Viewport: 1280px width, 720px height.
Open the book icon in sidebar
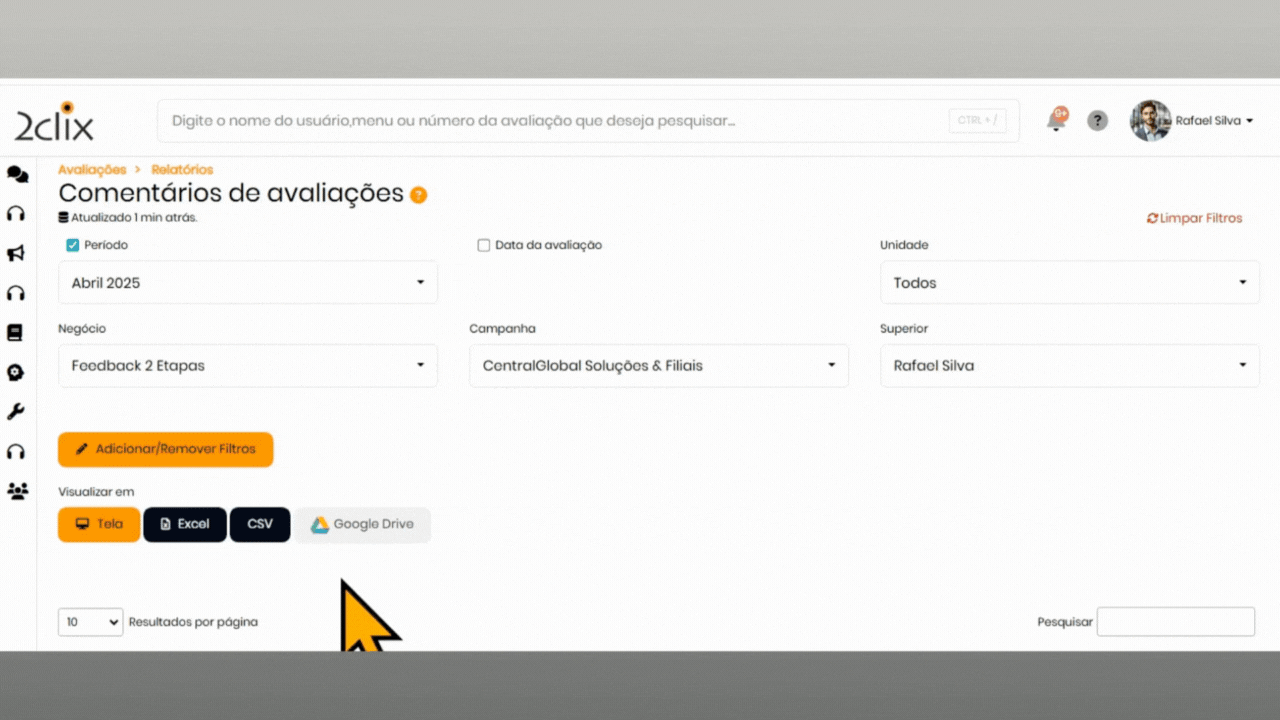(x=15, y=332)
